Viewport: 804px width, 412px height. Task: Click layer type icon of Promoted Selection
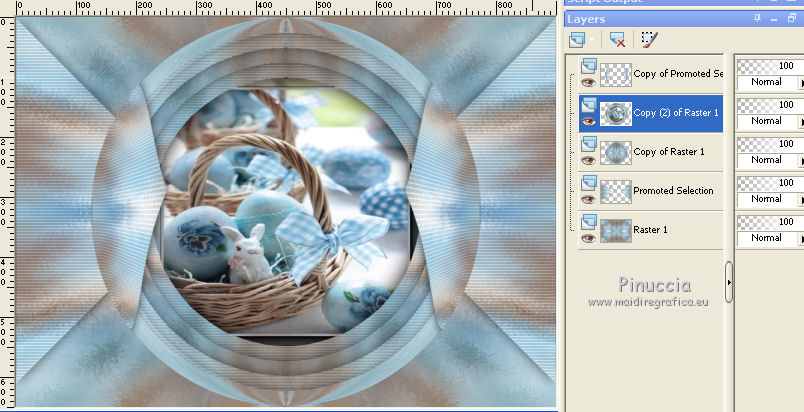[x=589, y=182]
